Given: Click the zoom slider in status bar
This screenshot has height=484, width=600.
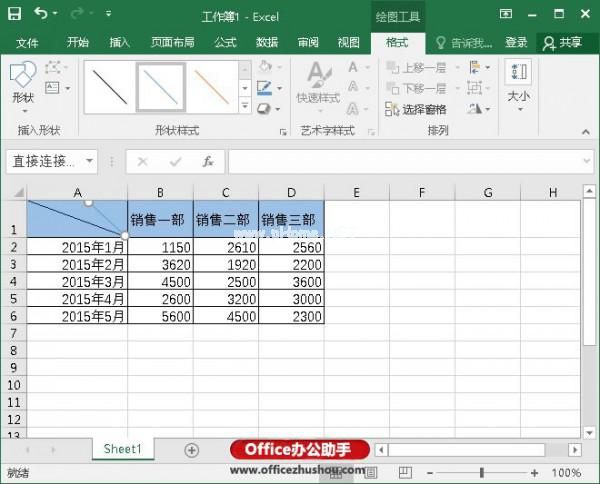Looking at the screenshot, I should click(482, 472).
